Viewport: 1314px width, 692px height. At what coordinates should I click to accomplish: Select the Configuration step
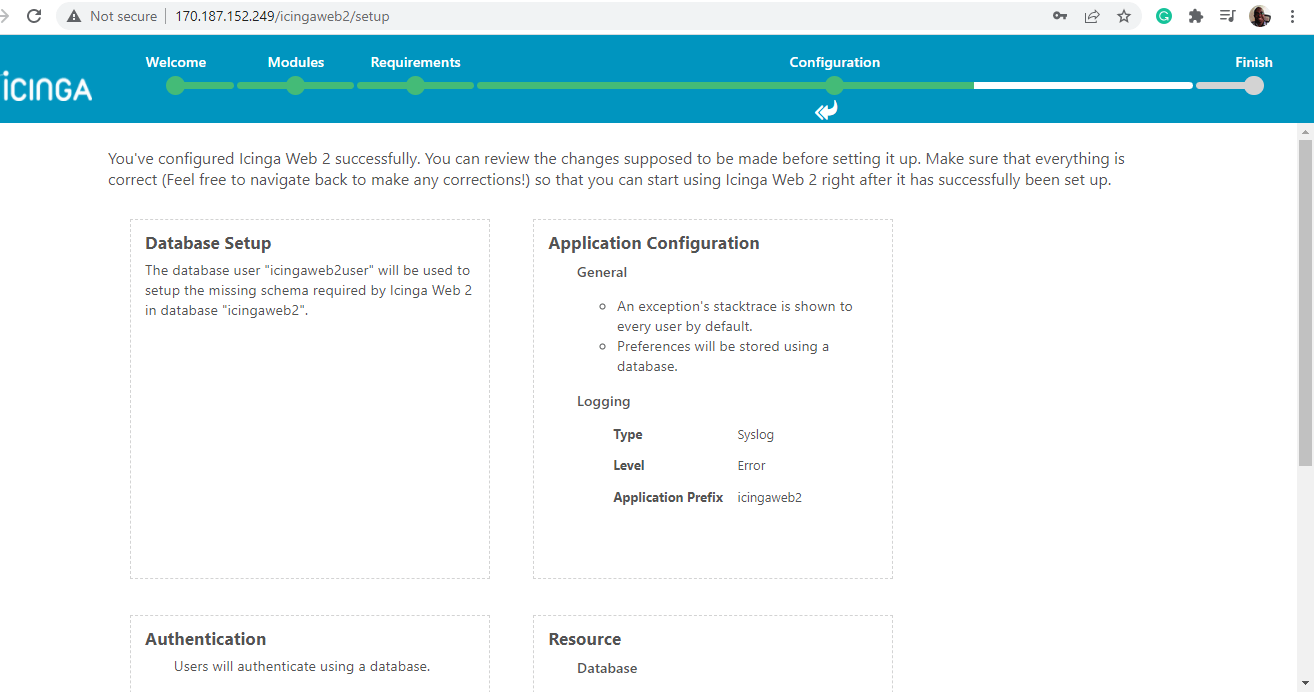tap(834, 62)
